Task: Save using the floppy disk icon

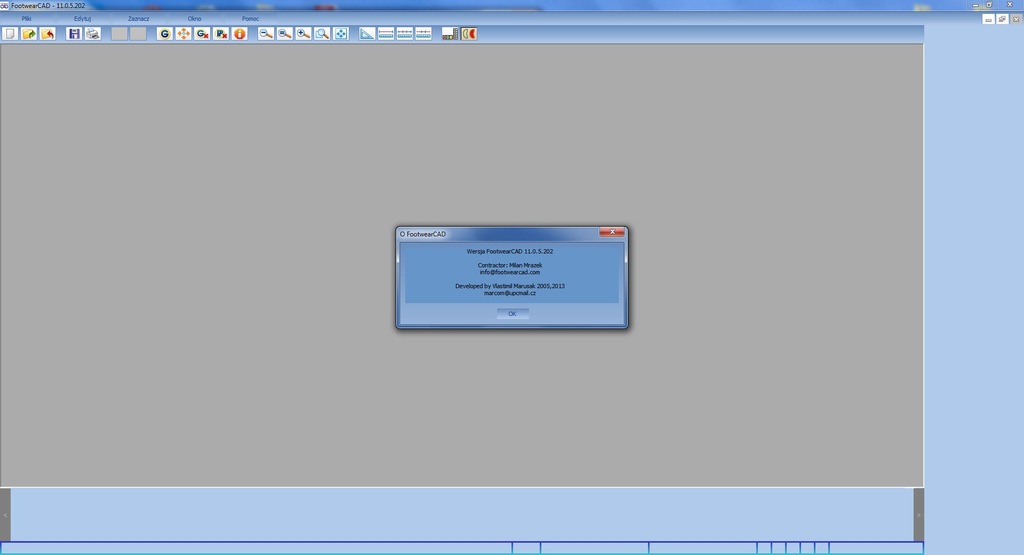Action: tap(74, 34)
